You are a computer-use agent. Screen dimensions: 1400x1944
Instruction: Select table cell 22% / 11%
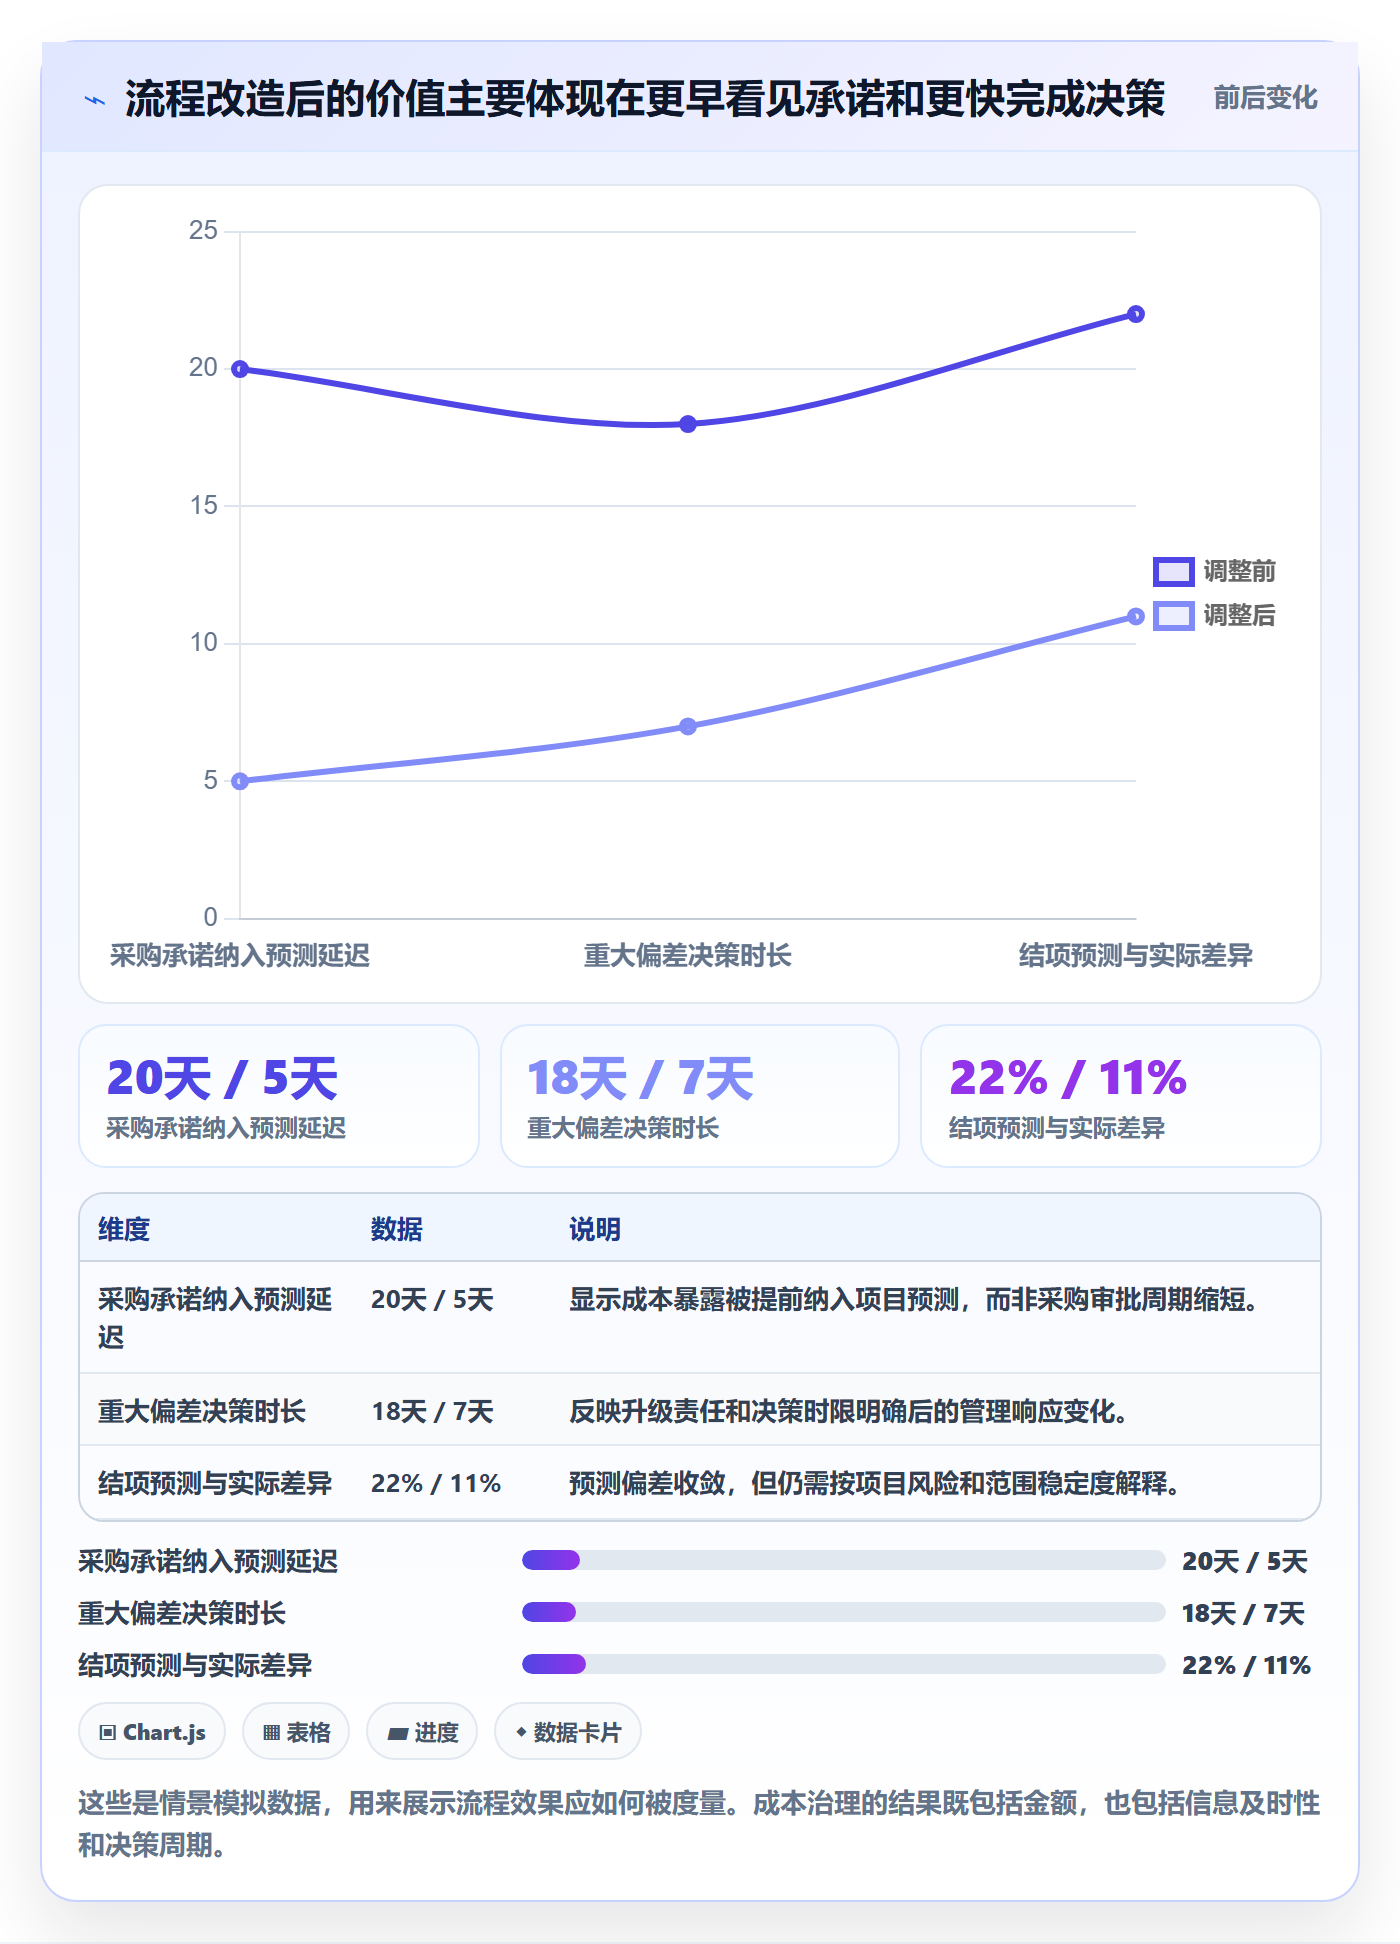pyautogui.click(x=436, y=1483)
